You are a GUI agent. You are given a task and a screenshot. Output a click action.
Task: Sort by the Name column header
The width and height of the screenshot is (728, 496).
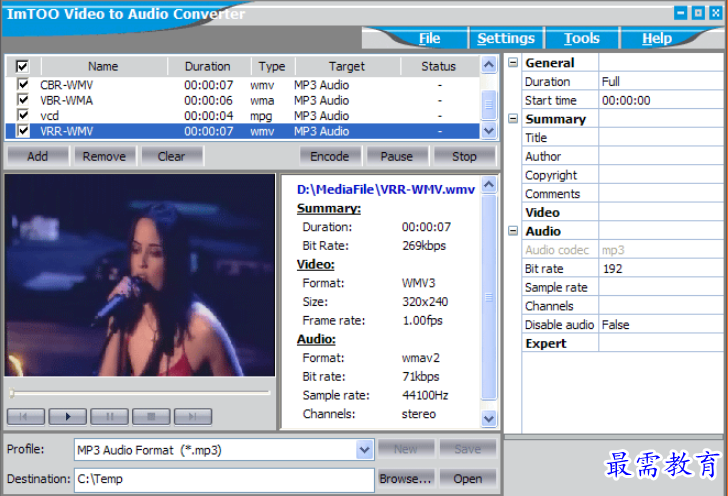coord(104,66)
